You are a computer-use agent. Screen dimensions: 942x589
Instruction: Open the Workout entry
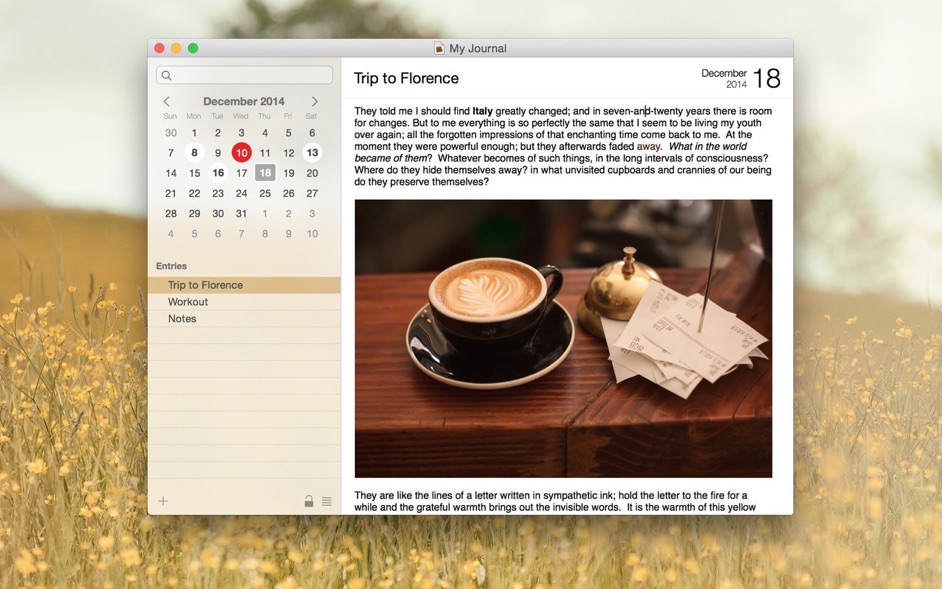coord(245,302)
